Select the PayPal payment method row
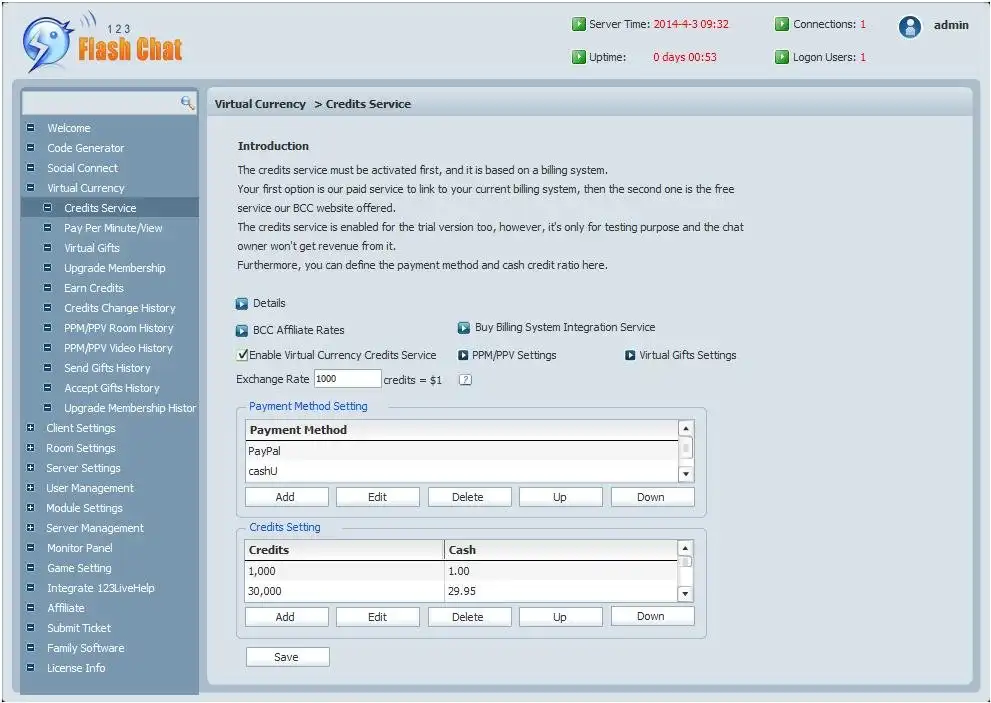 [x=461, y=451]
